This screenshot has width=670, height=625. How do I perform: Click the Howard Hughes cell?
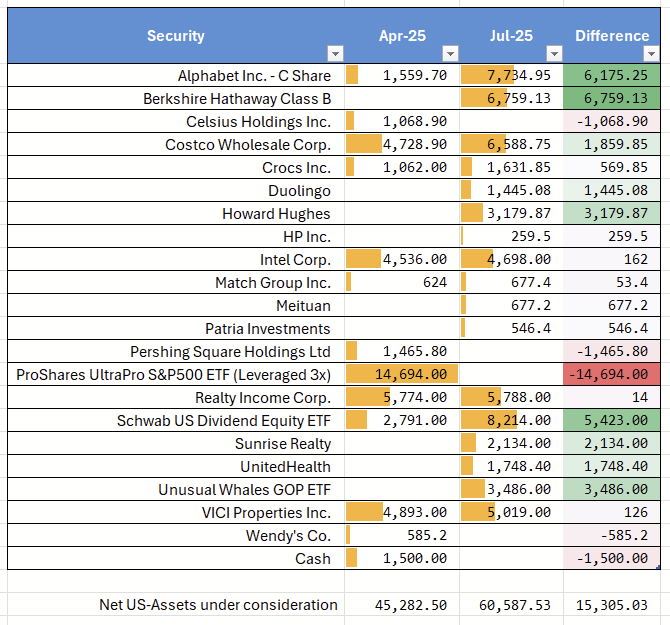tap(176, 214)
